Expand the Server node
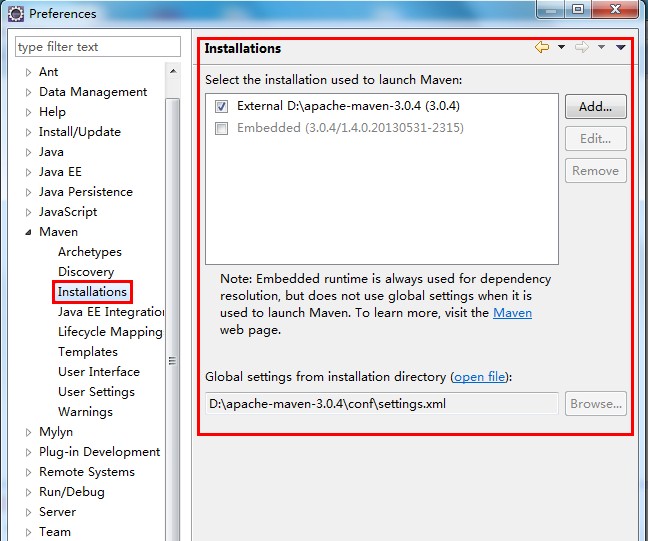This screenshot has height=541, width=648. [x=28, y=512]
